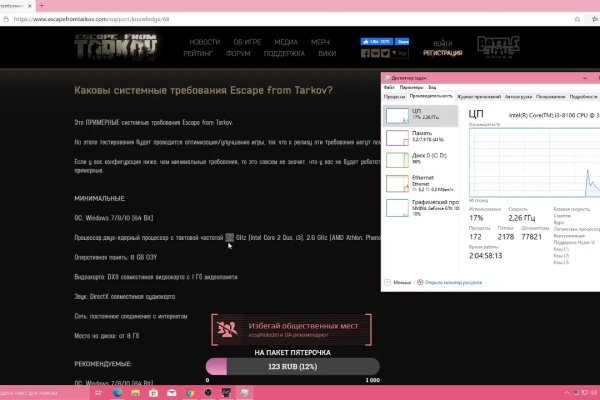The width and height of the screenshot is (600, 400).
Task: Show hidden system tray icons
Action: click(567, 393)
